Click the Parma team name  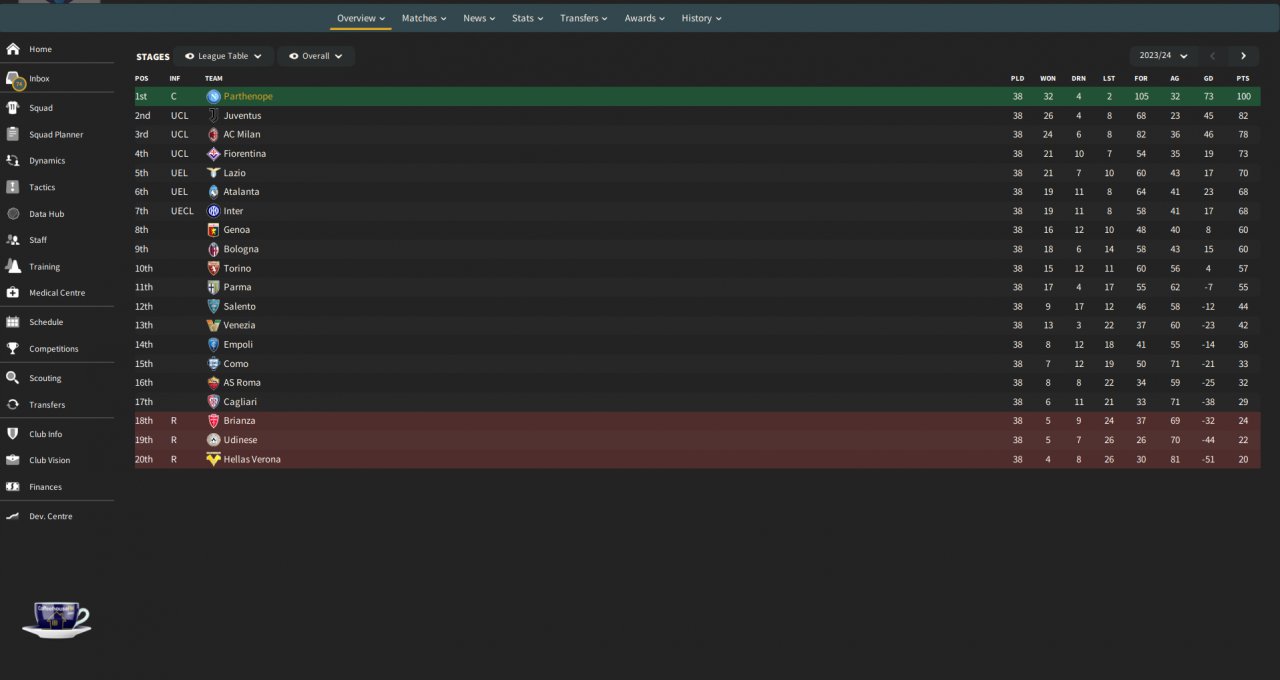click(238, 287)
